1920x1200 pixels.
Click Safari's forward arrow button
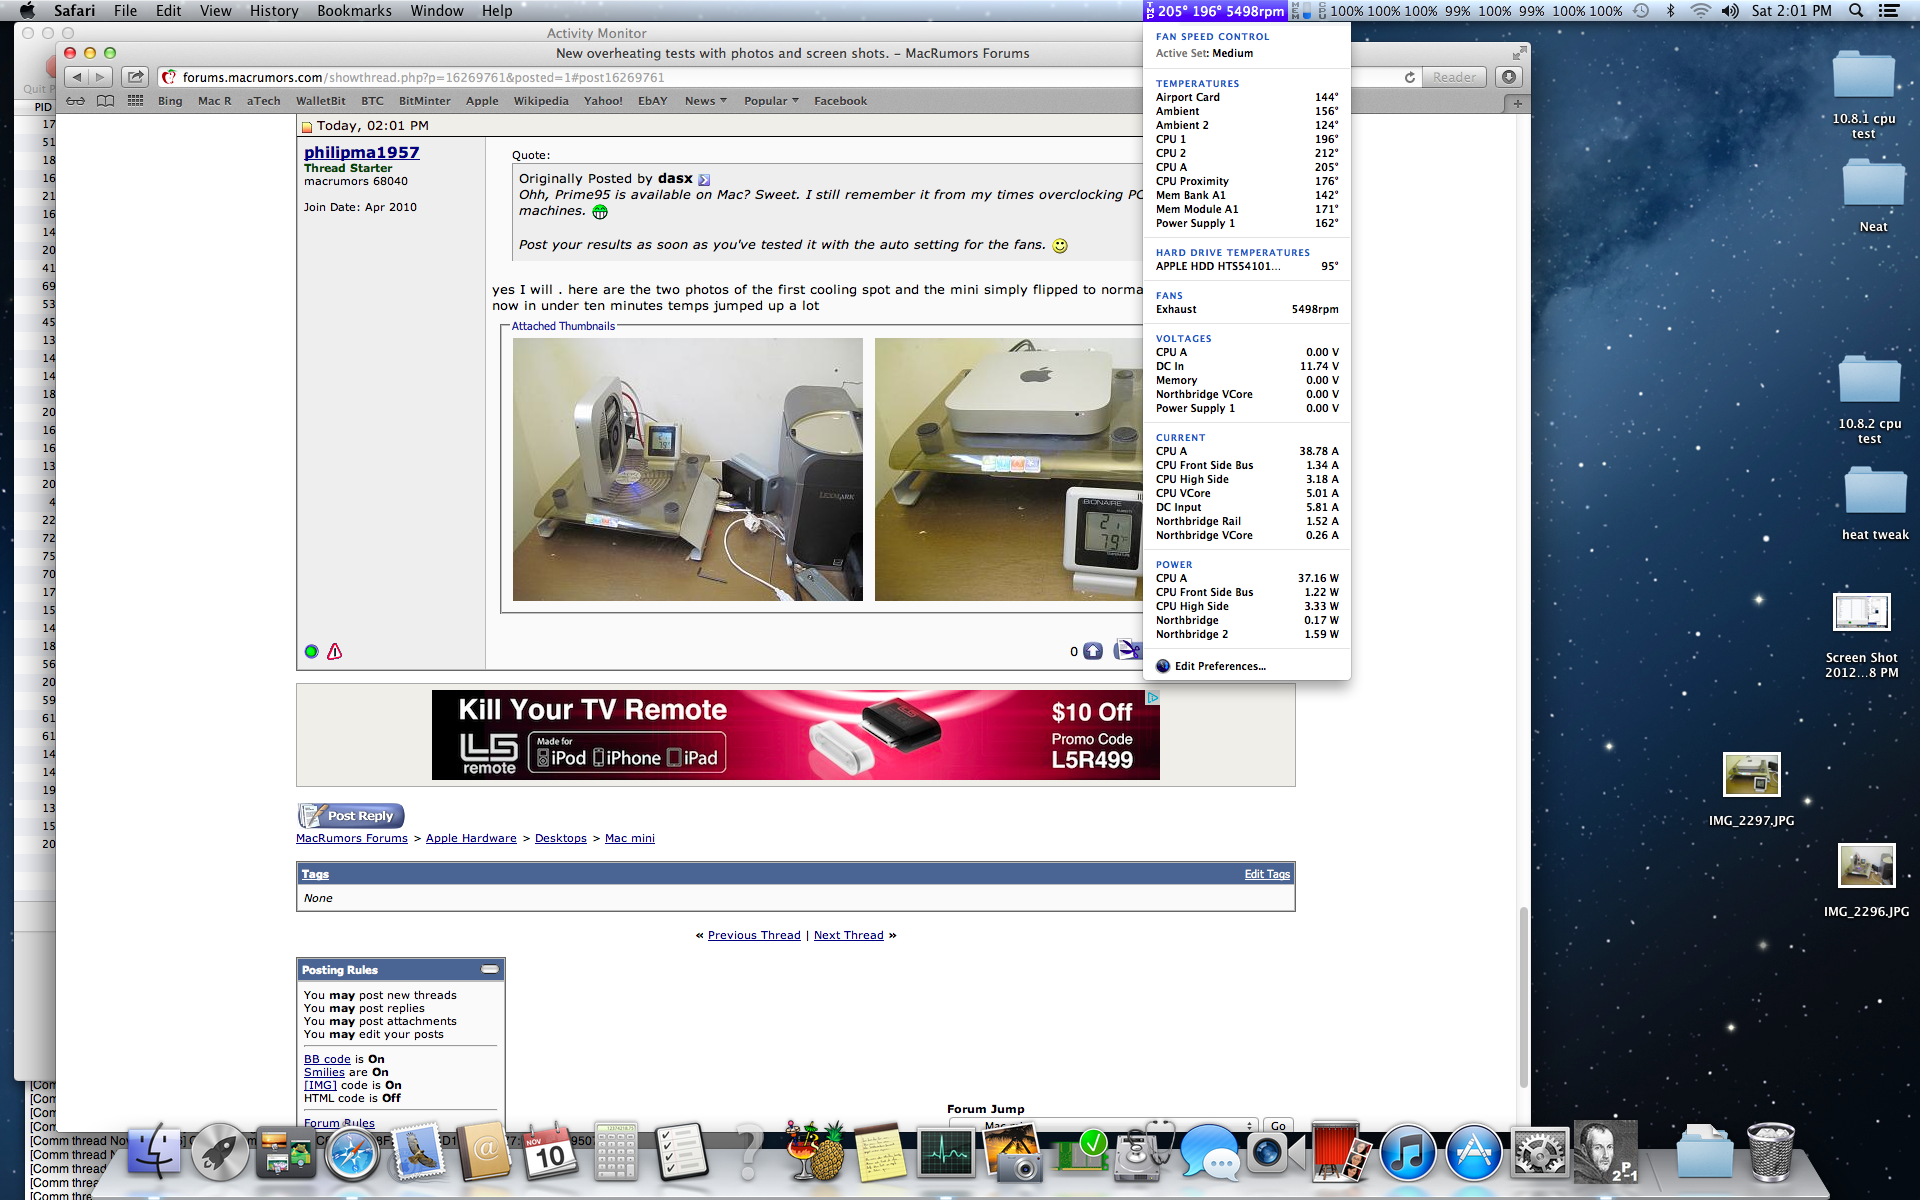[101, 77]
